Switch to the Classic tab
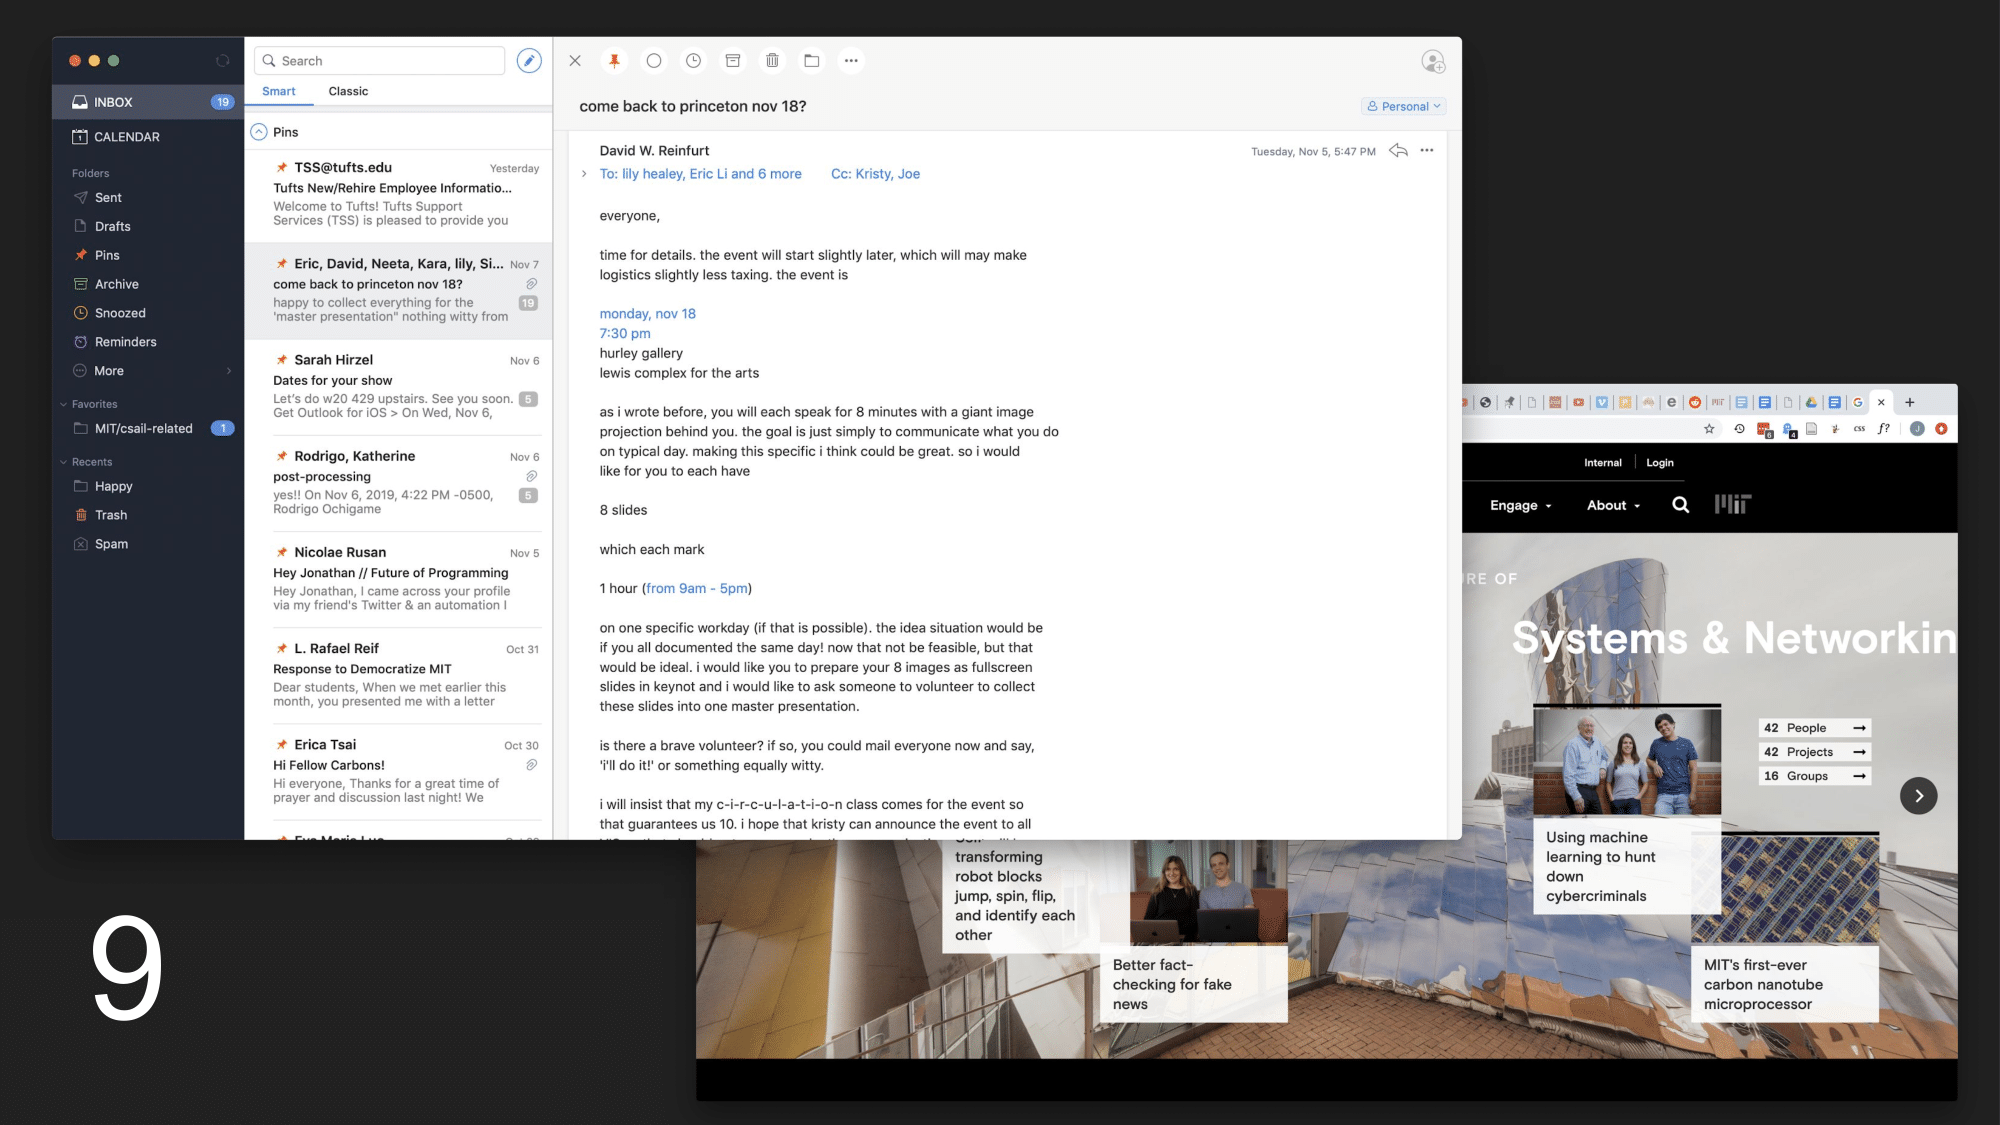 348,91
